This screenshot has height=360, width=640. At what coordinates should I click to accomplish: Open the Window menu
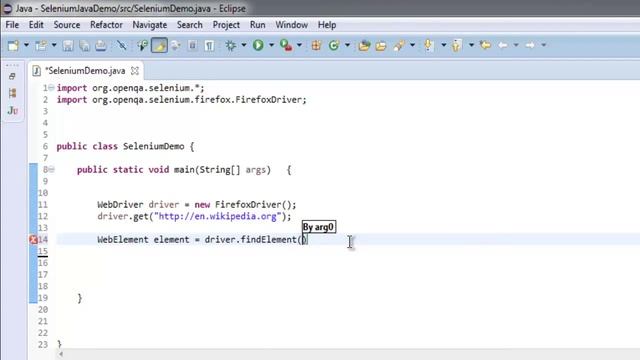(291, 25)
